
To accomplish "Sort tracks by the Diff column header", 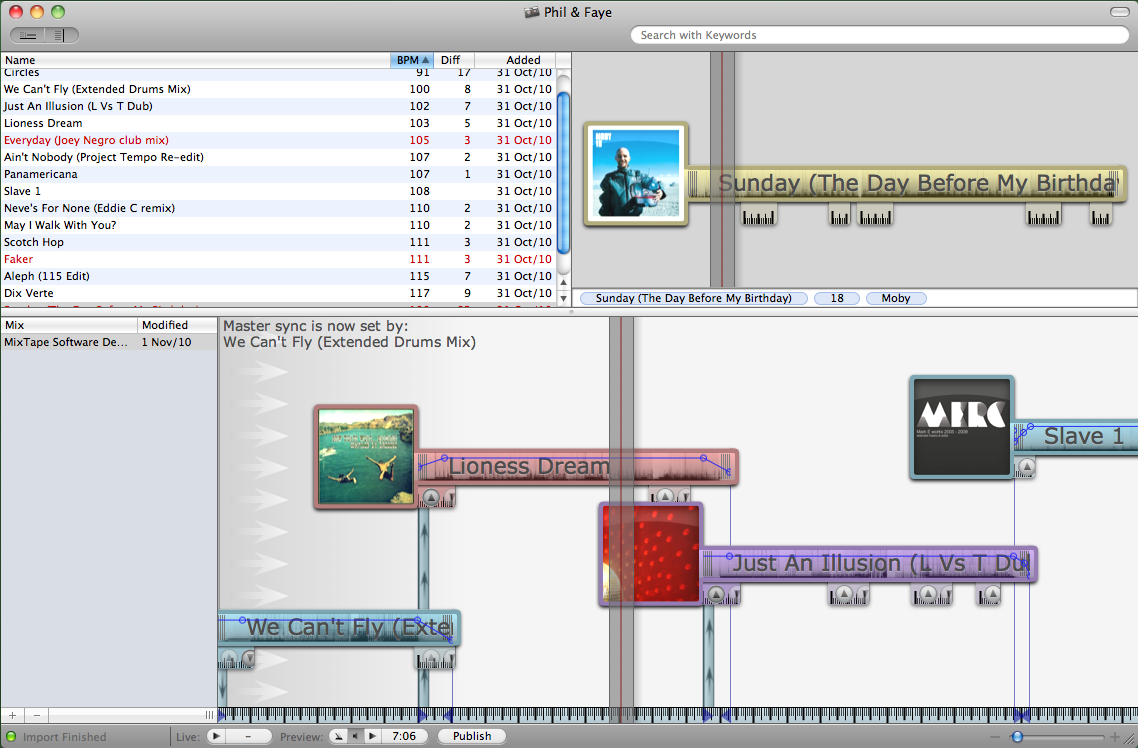I will 450,60.
